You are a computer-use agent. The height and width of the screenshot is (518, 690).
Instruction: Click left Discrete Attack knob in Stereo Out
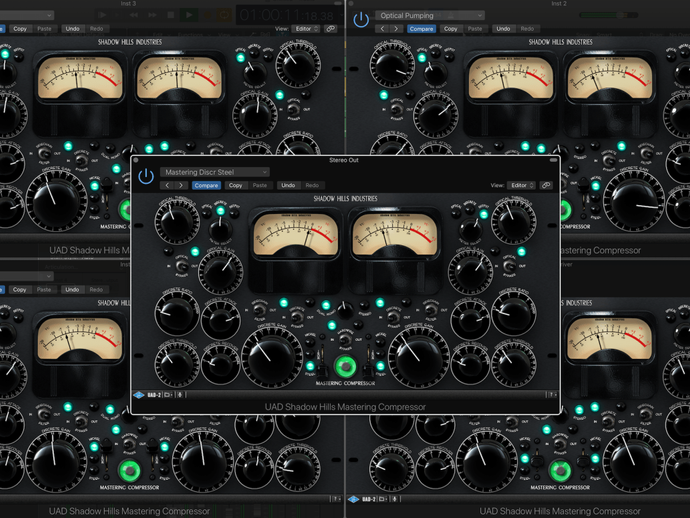click(221, 320)
